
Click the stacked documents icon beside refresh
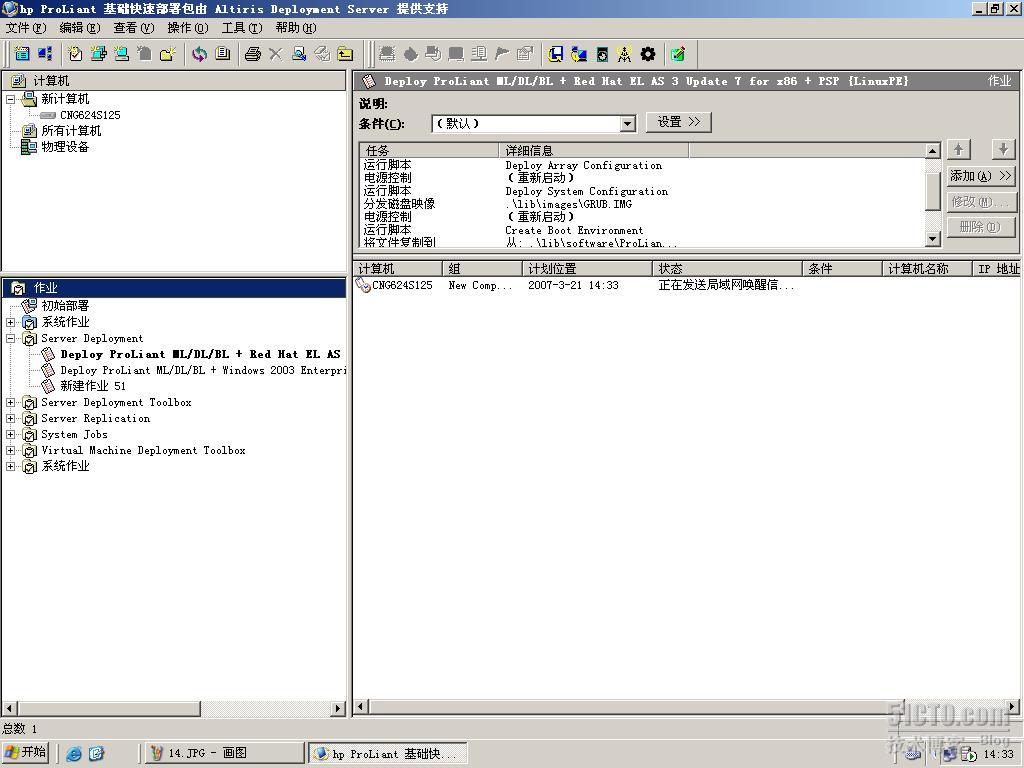point(223,54)
